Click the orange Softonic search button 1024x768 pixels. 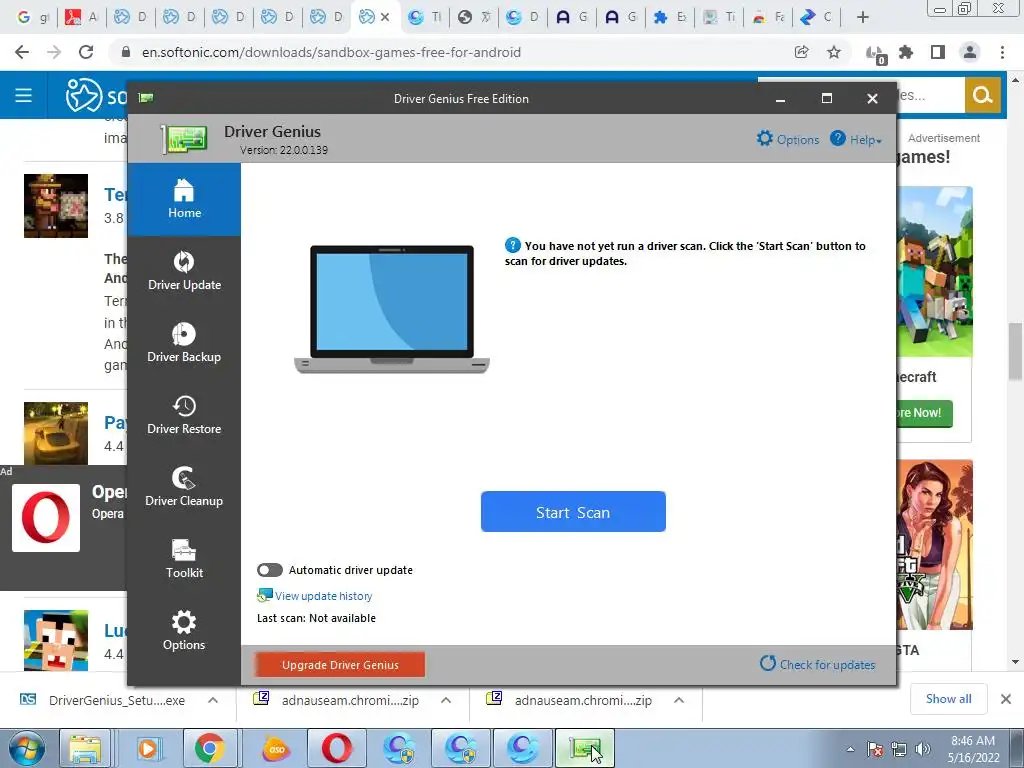click(x=983, y=95)
